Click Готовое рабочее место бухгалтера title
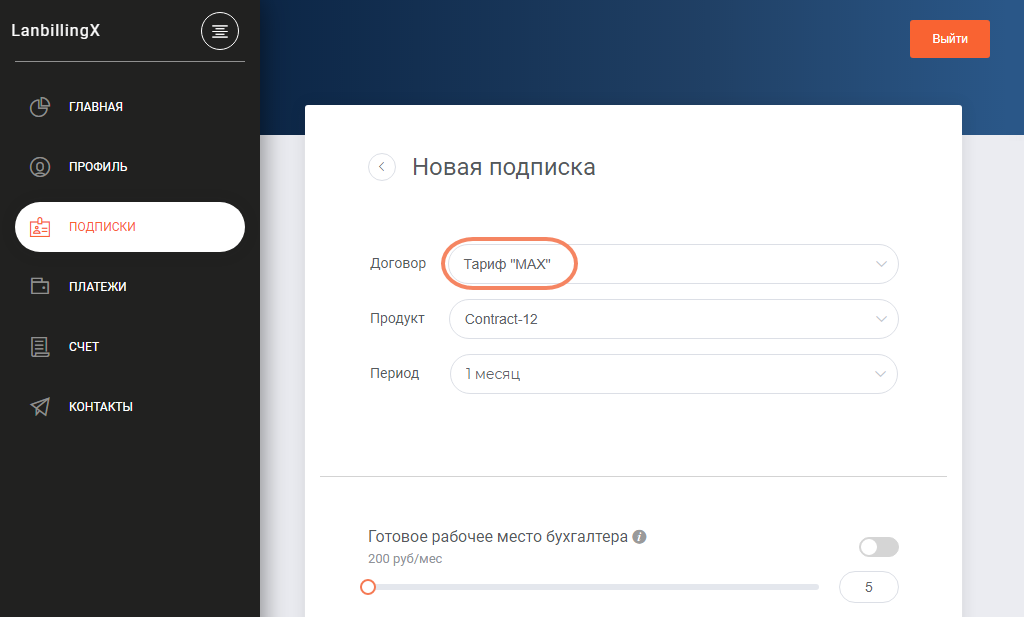Viewport: 1024px width, 617px height. pos(498,537)
